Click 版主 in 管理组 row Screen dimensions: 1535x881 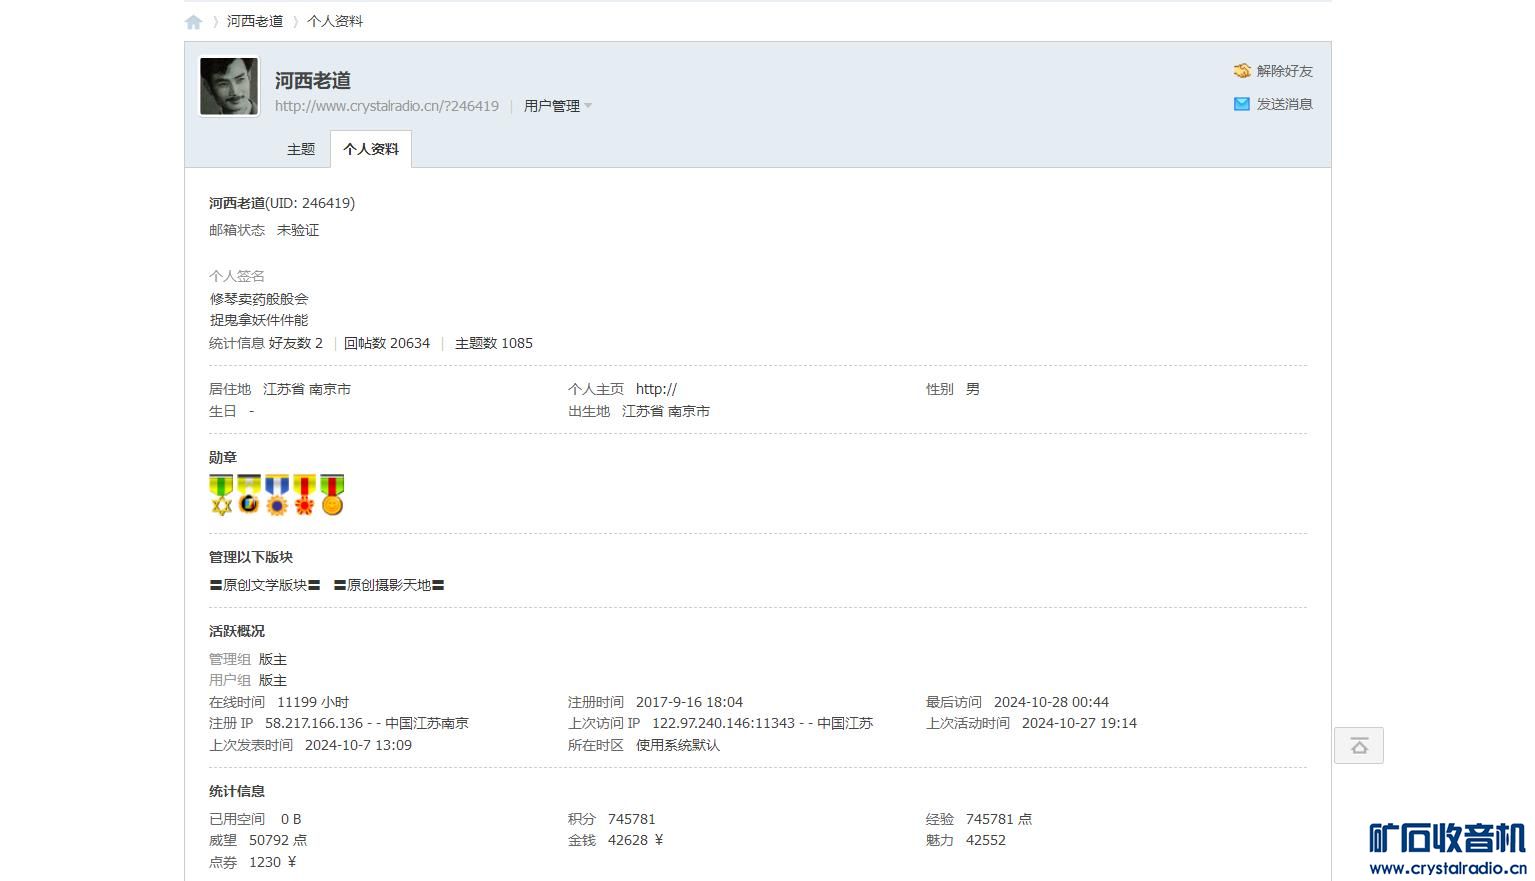pos(273,659)
